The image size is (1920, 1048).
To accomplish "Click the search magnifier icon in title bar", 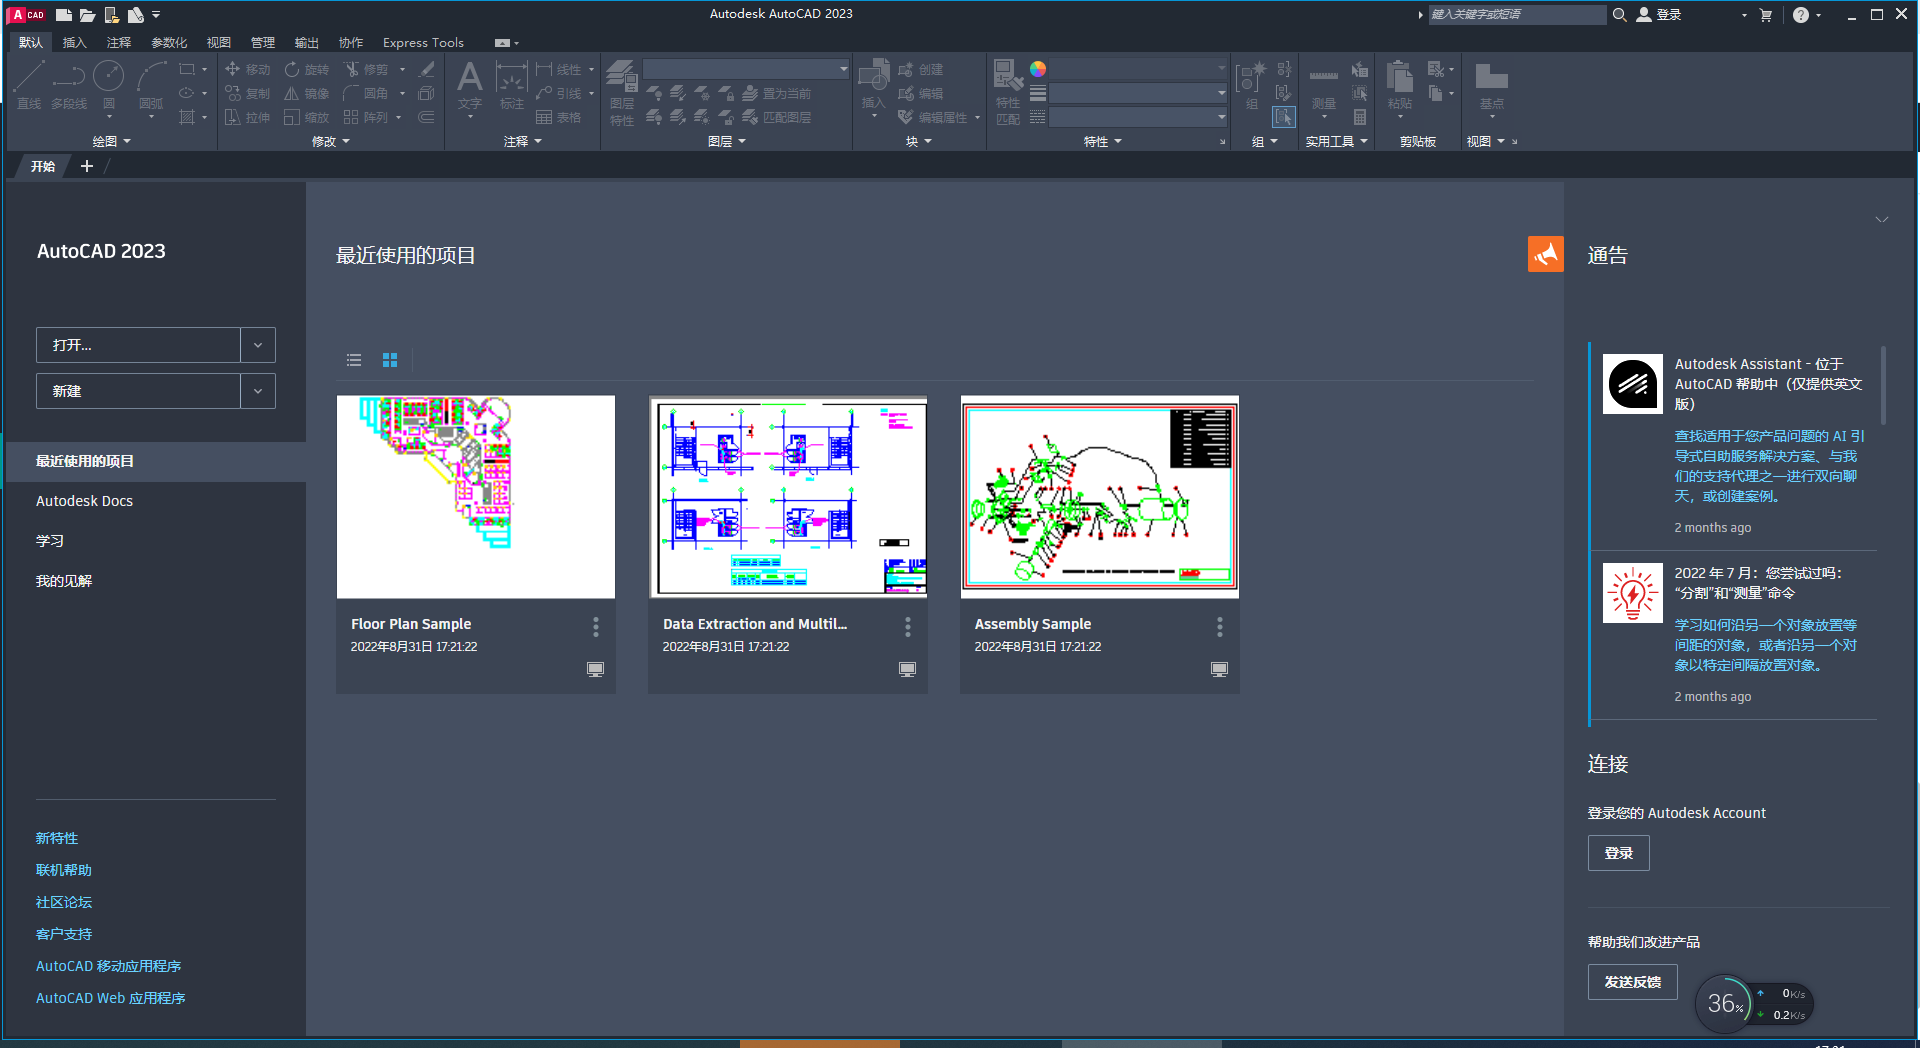I will click(x=1619, y=15).
